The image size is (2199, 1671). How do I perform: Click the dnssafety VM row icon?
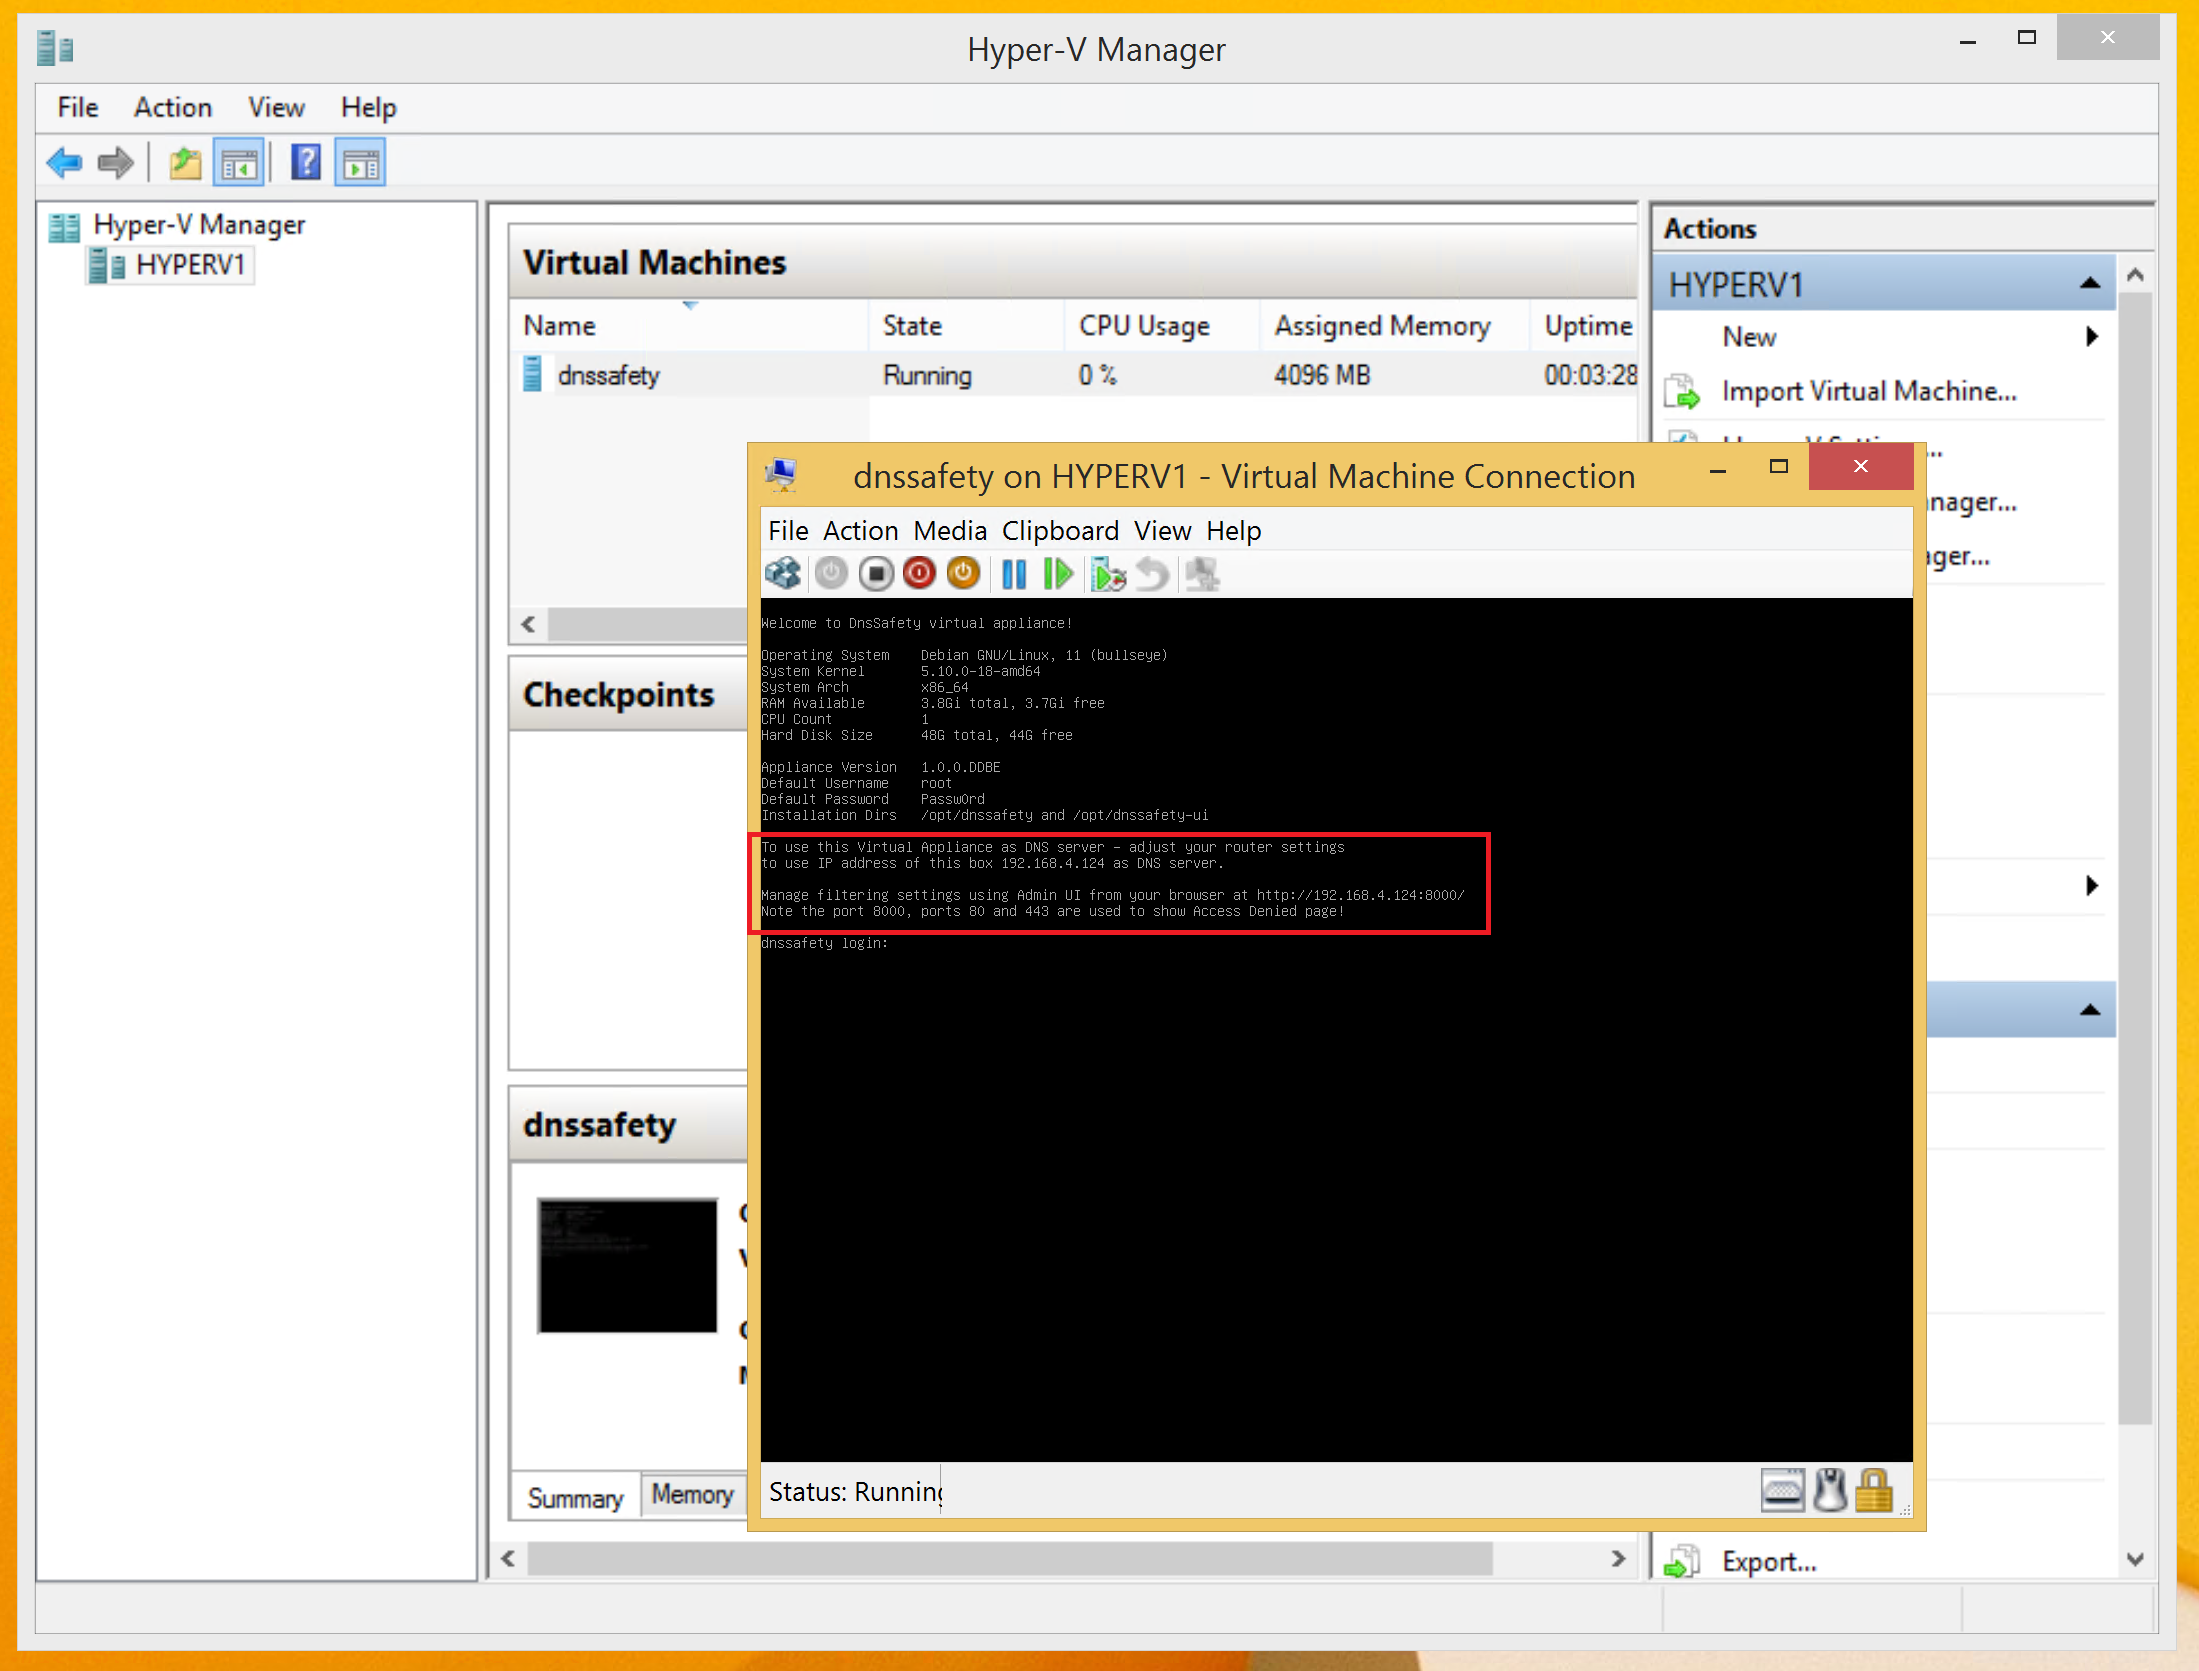click(x=533, y=374)
